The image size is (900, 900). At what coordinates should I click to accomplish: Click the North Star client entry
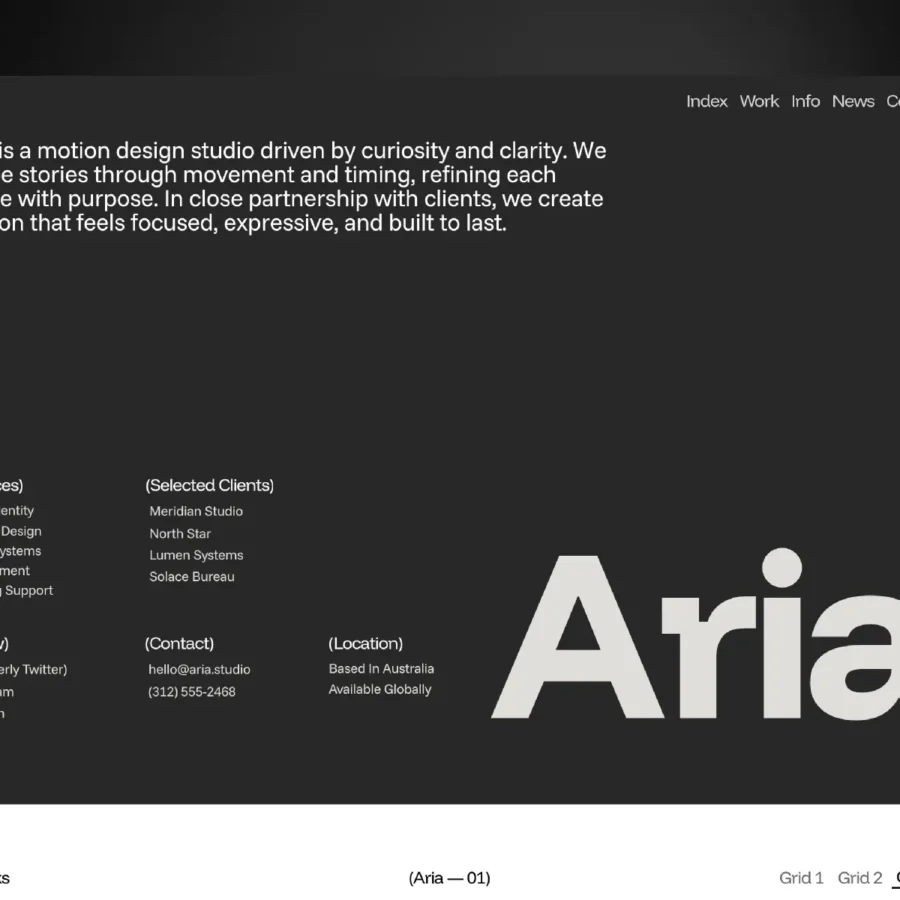180,533
